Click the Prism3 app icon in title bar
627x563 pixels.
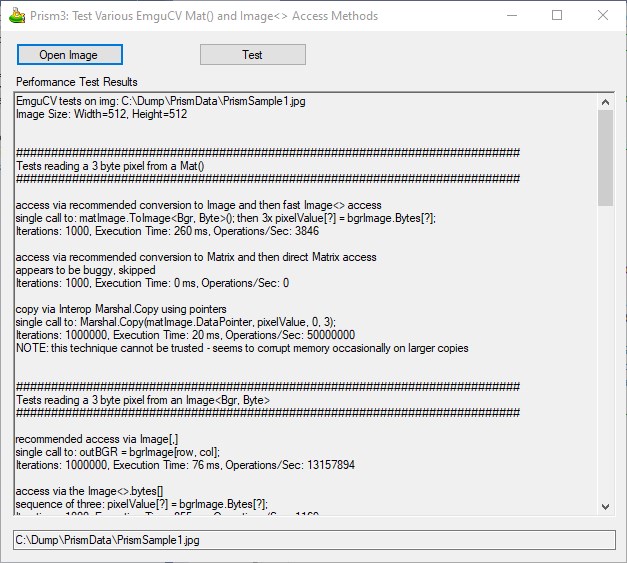[16, 15]
